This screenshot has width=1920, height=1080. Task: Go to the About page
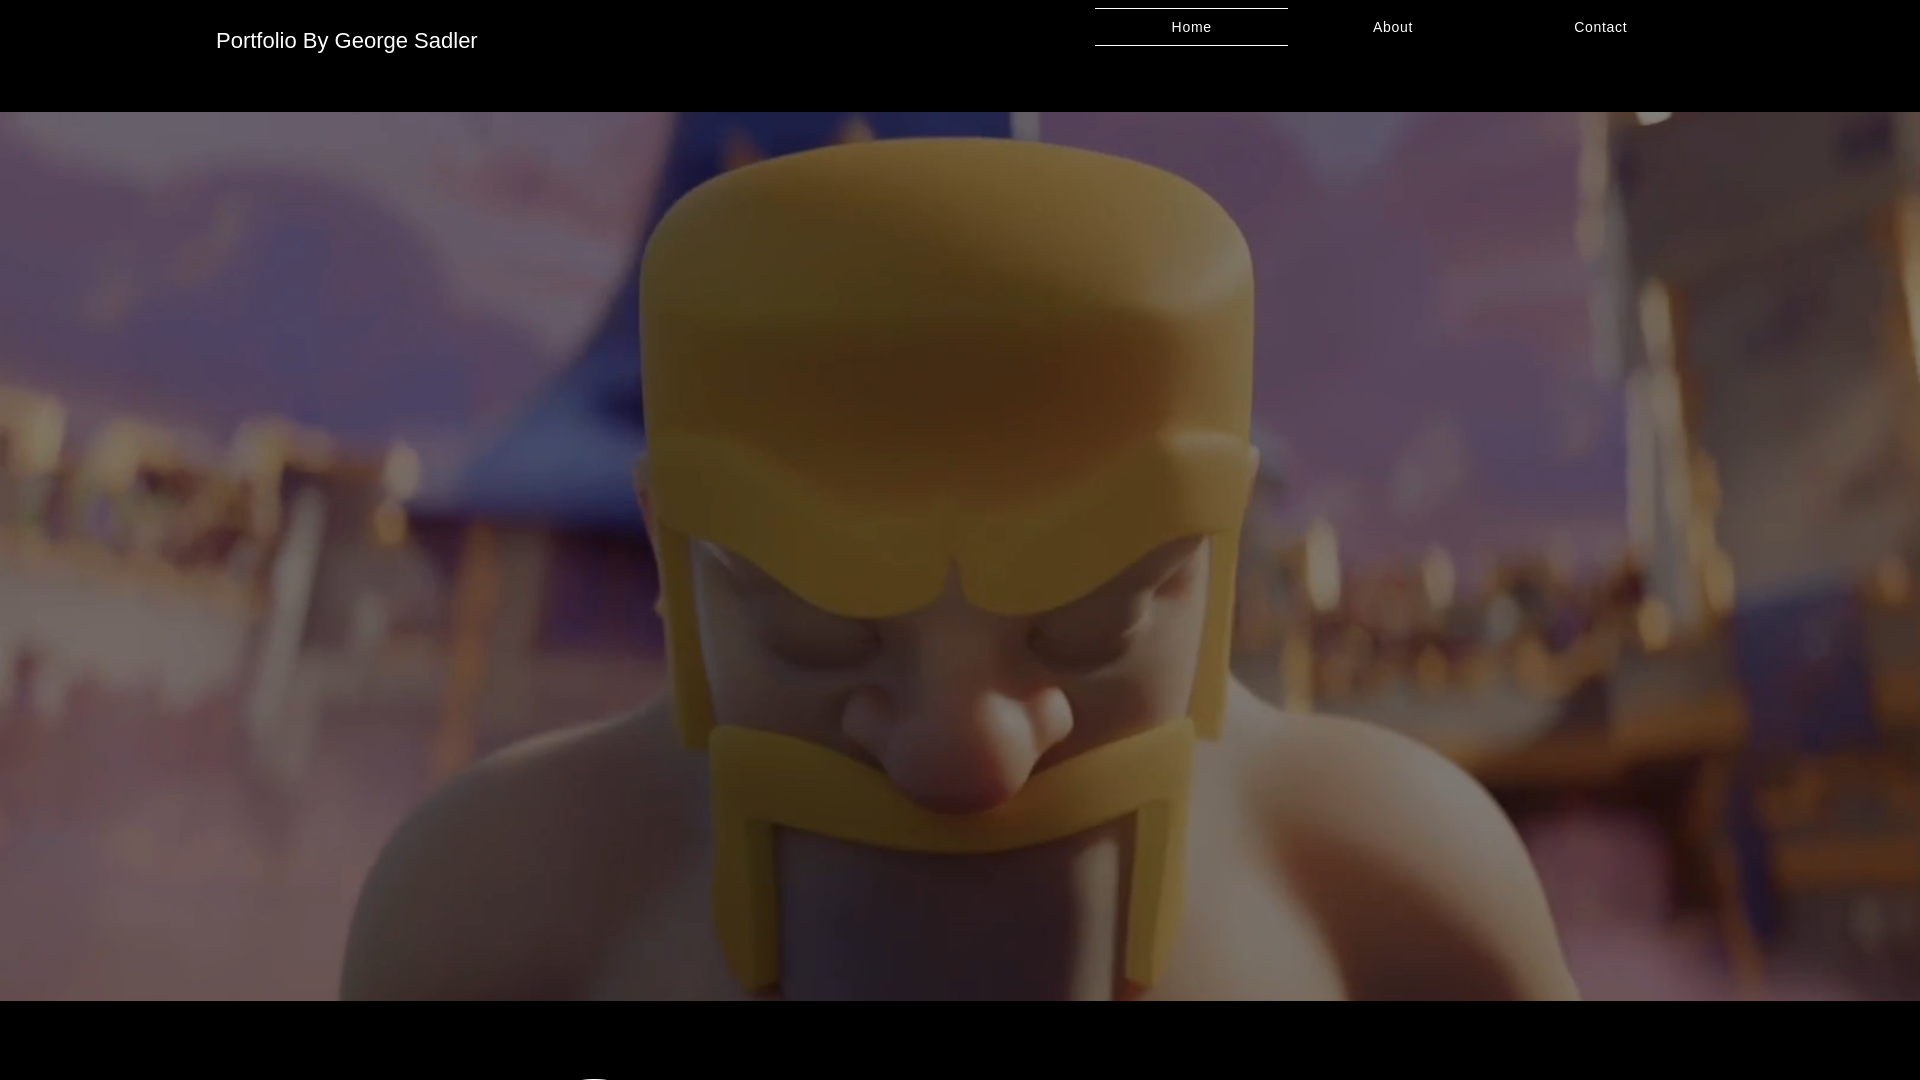[x=1392, y=27]
